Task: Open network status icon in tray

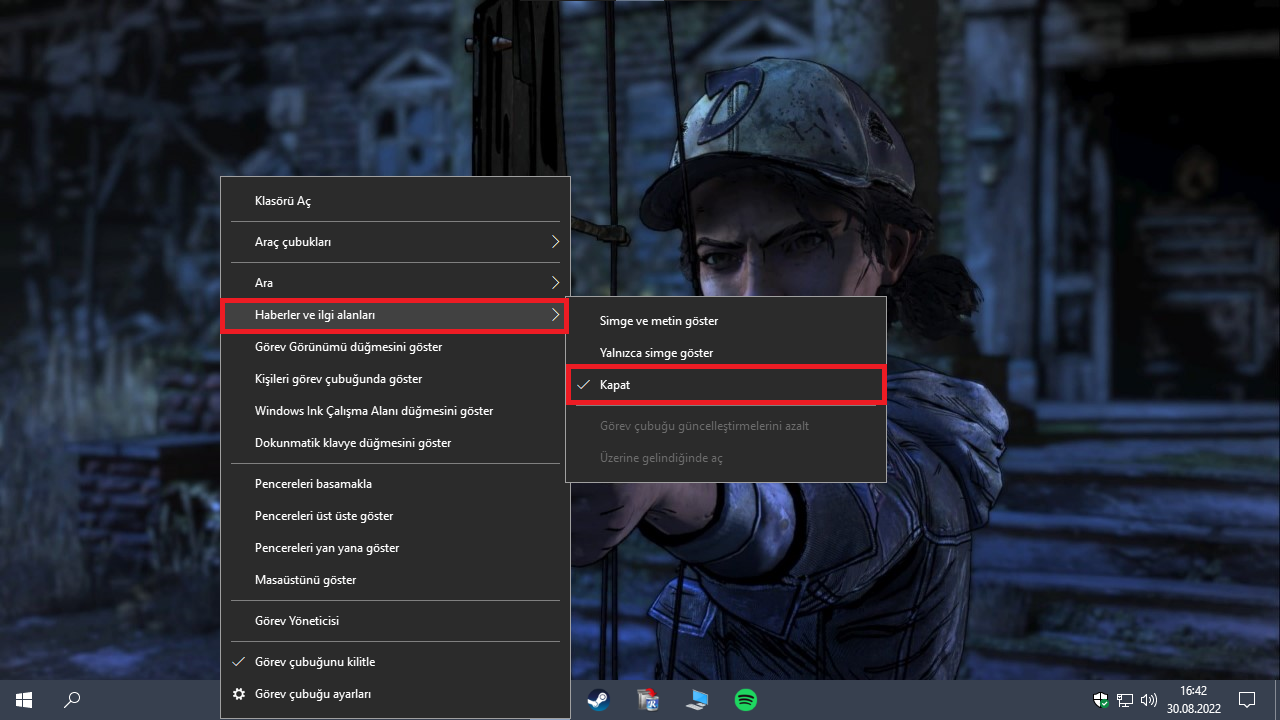Action: pos(1125,700)
